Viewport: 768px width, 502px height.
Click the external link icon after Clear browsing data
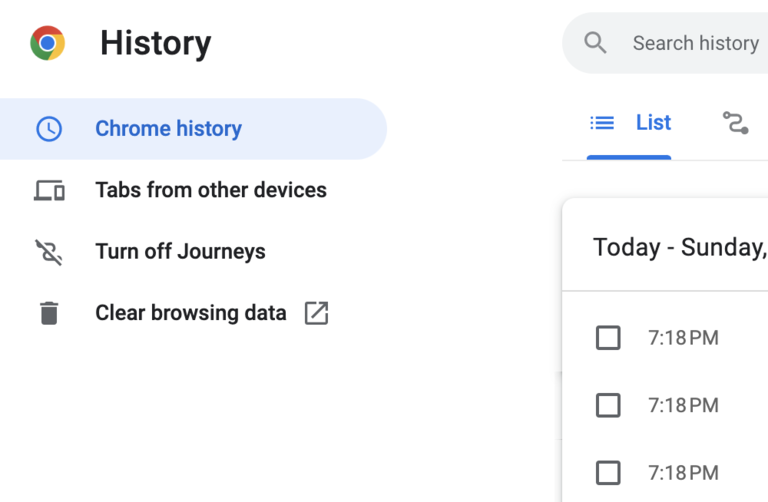pos(316,313)
